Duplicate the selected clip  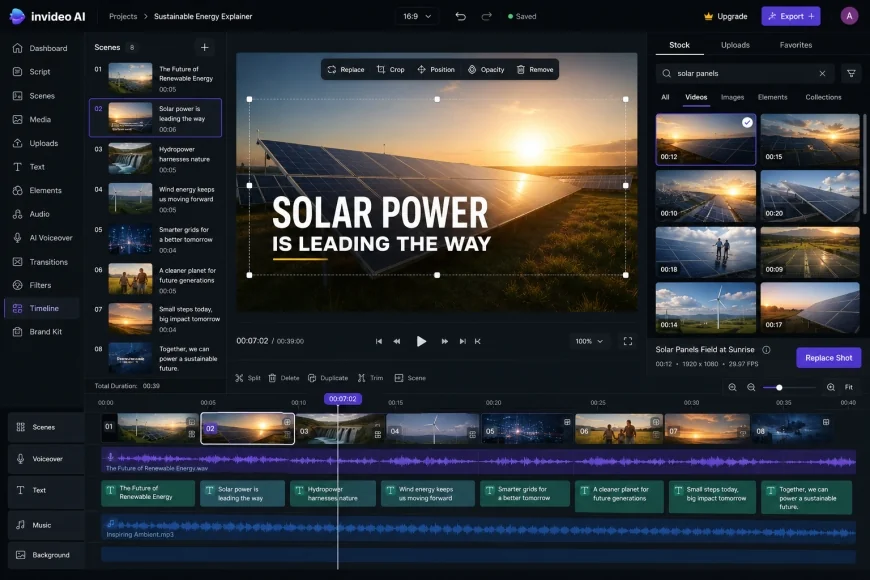328,378
